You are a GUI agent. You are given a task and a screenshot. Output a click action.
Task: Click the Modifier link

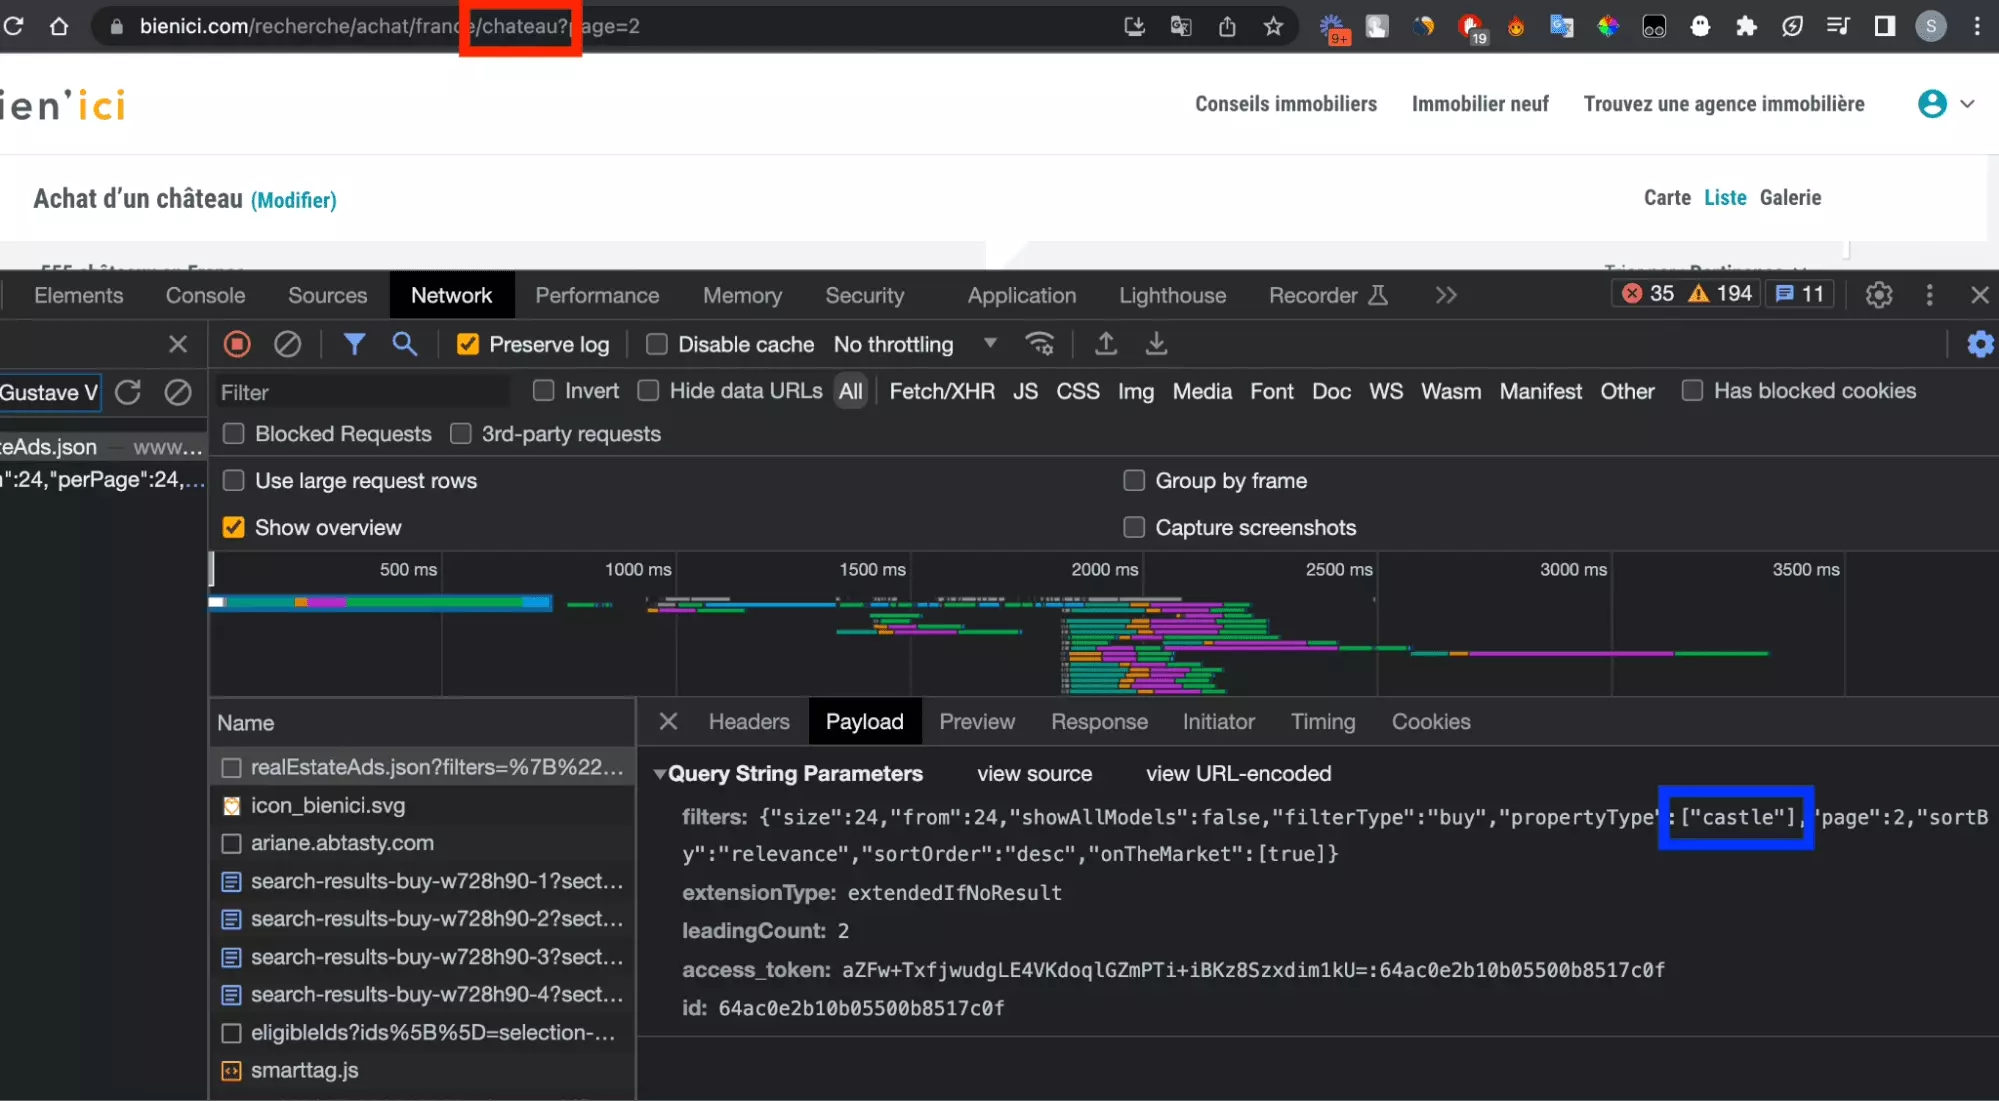click(x=293, y=200)
